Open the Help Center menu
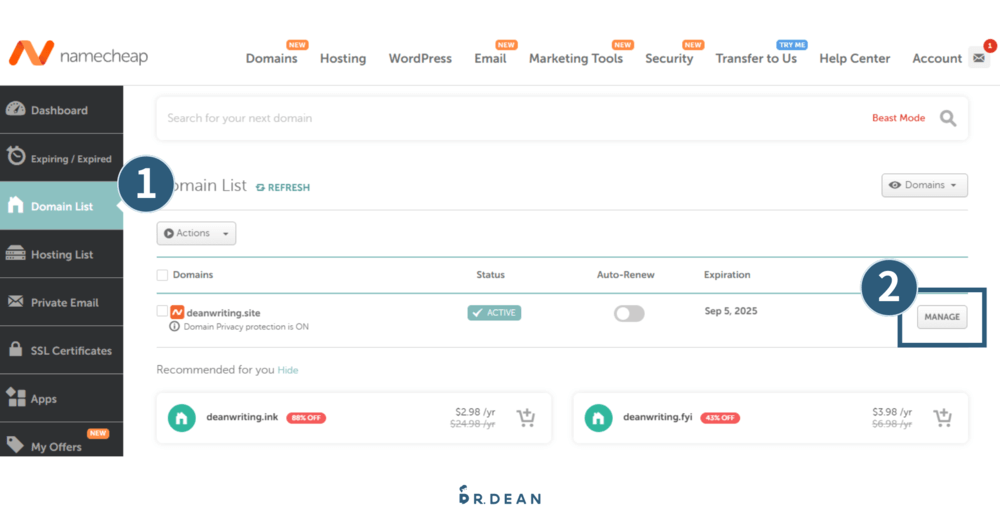The height and width of the screenshot is (521, 1000). [x=855, y=58]
